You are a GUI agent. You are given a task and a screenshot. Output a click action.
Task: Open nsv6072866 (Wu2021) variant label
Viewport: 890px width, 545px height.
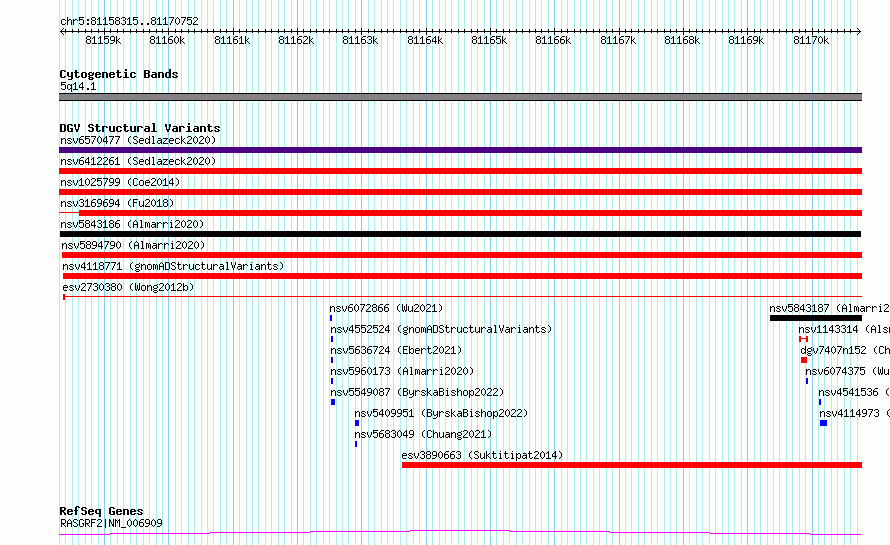386,308
